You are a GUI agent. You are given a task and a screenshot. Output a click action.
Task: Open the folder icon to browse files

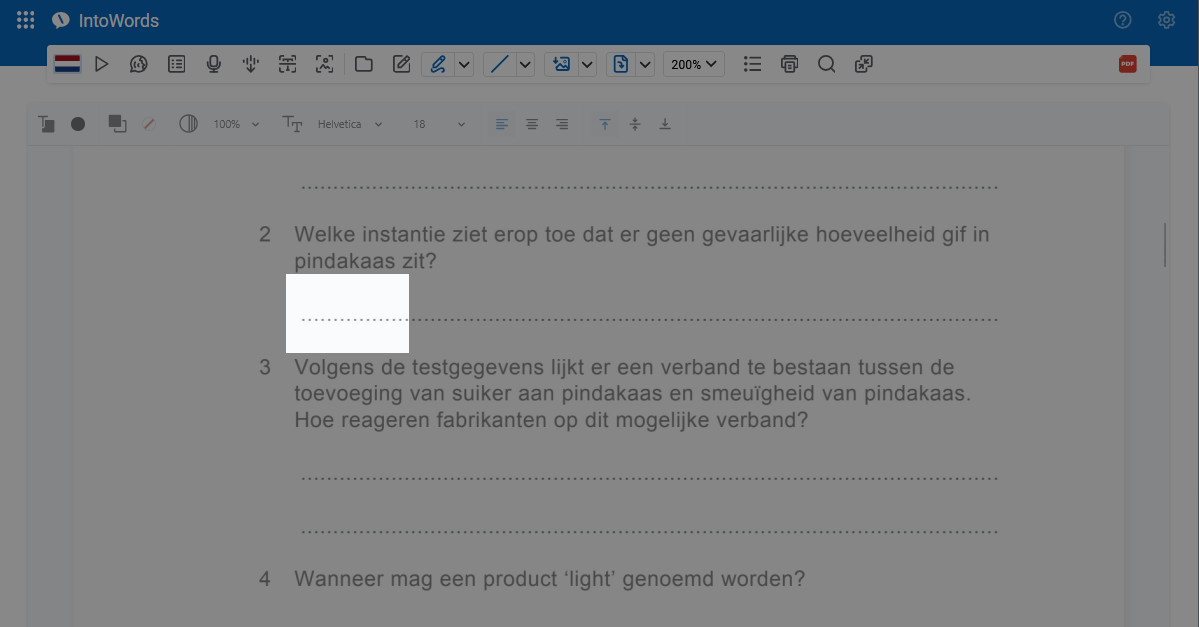click(x=364, y=64)
